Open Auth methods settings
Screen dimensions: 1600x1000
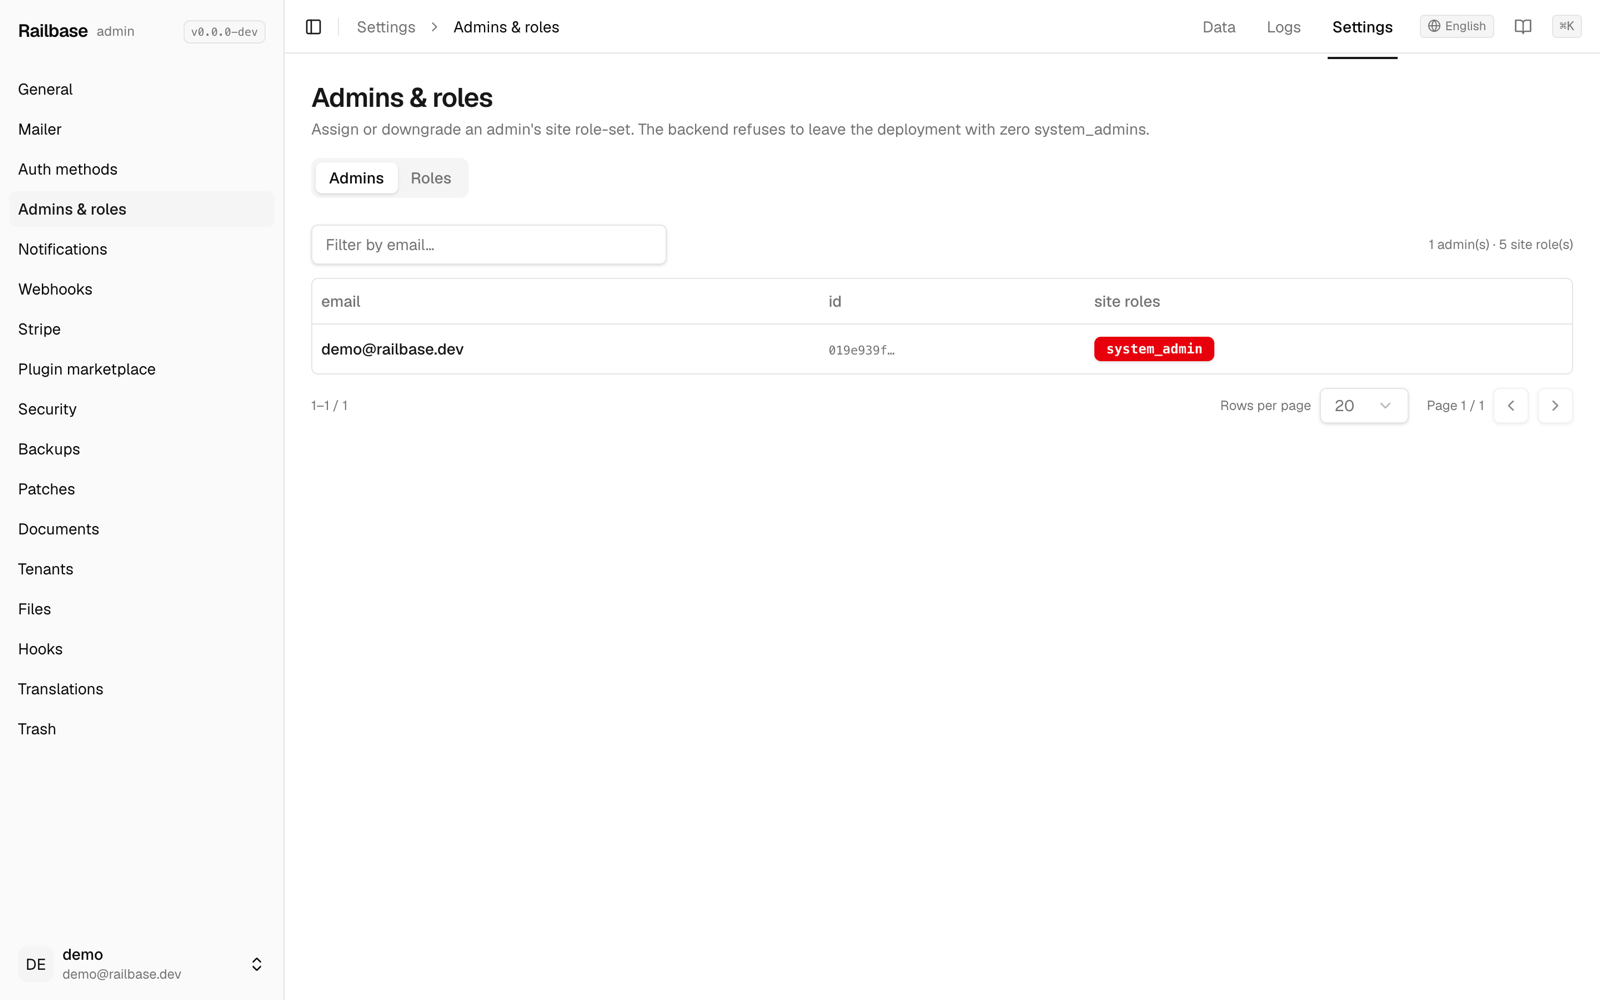pyautogui.click(x=141, y=169)
